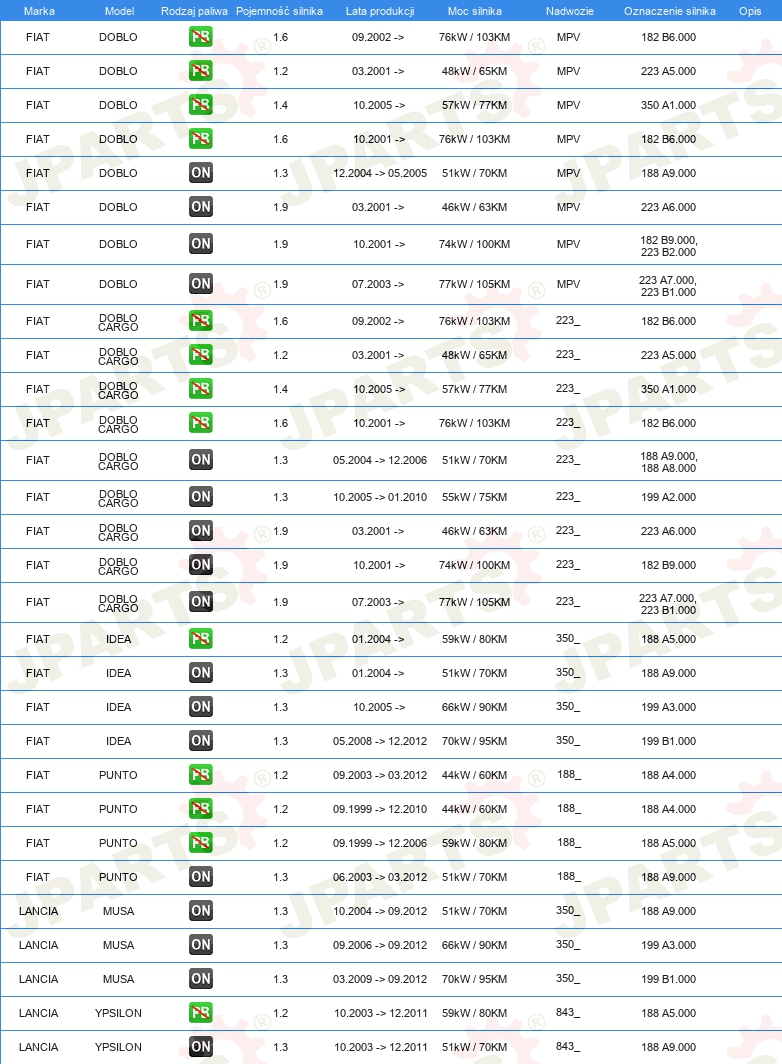Click the diesel ON icon in the Punto 1.3 row
This screenshot has width=782, height=1064.
[x=200, y=876]
